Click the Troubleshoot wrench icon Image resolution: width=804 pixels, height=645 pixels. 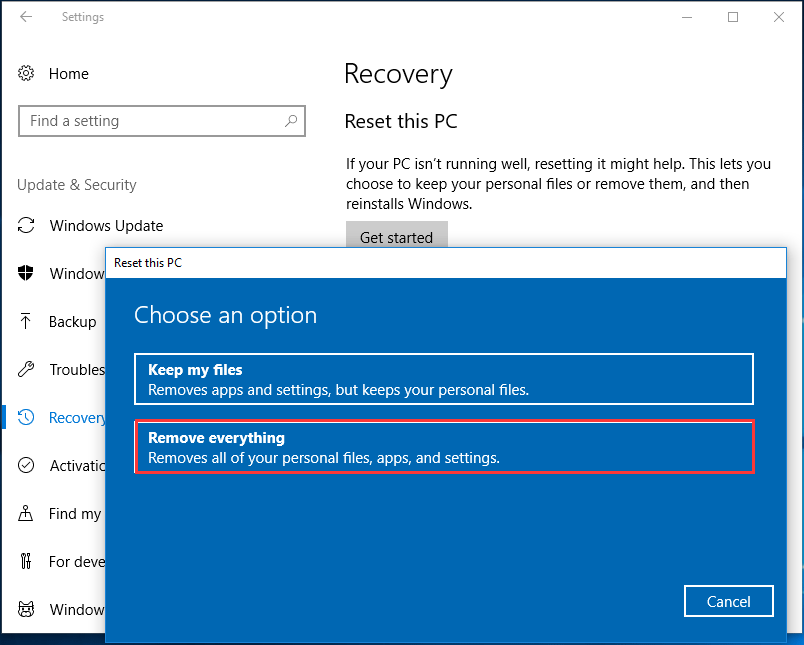[x=26, y=369]
